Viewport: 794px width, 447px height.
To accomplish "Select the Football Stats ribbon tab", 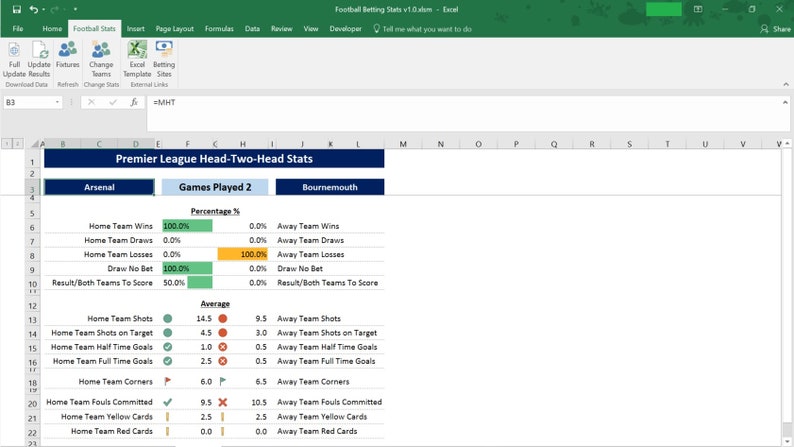I will (94, 29).
